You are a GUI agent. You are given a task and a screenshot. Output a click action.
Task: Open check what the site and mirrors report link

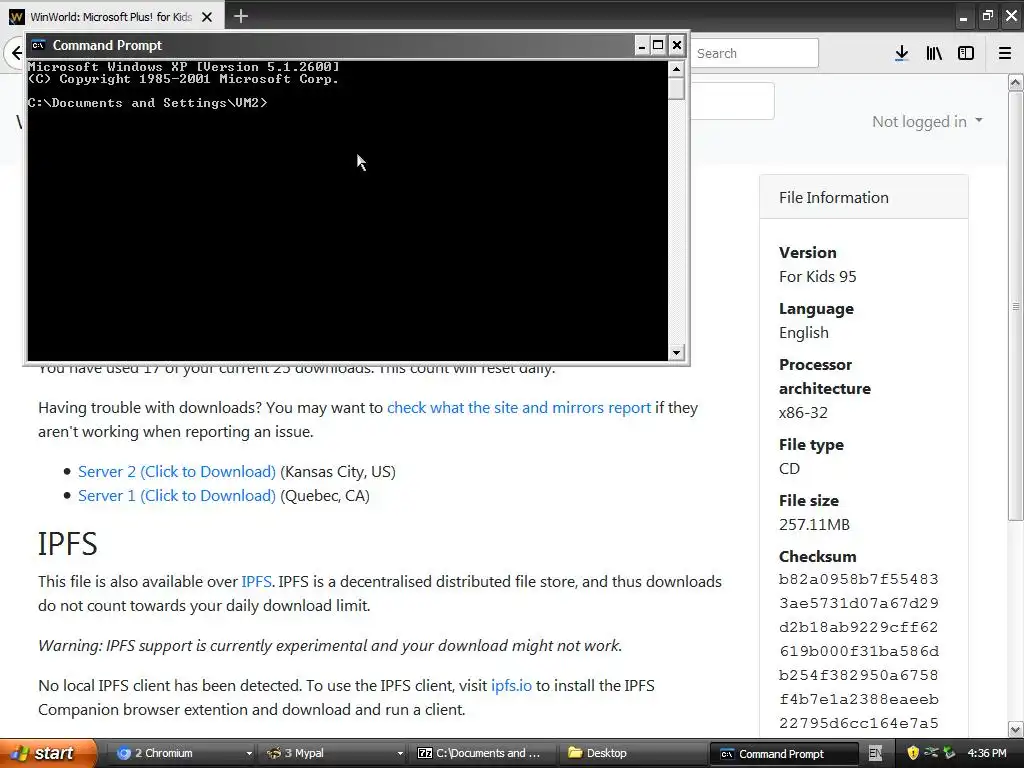point(519,408)
